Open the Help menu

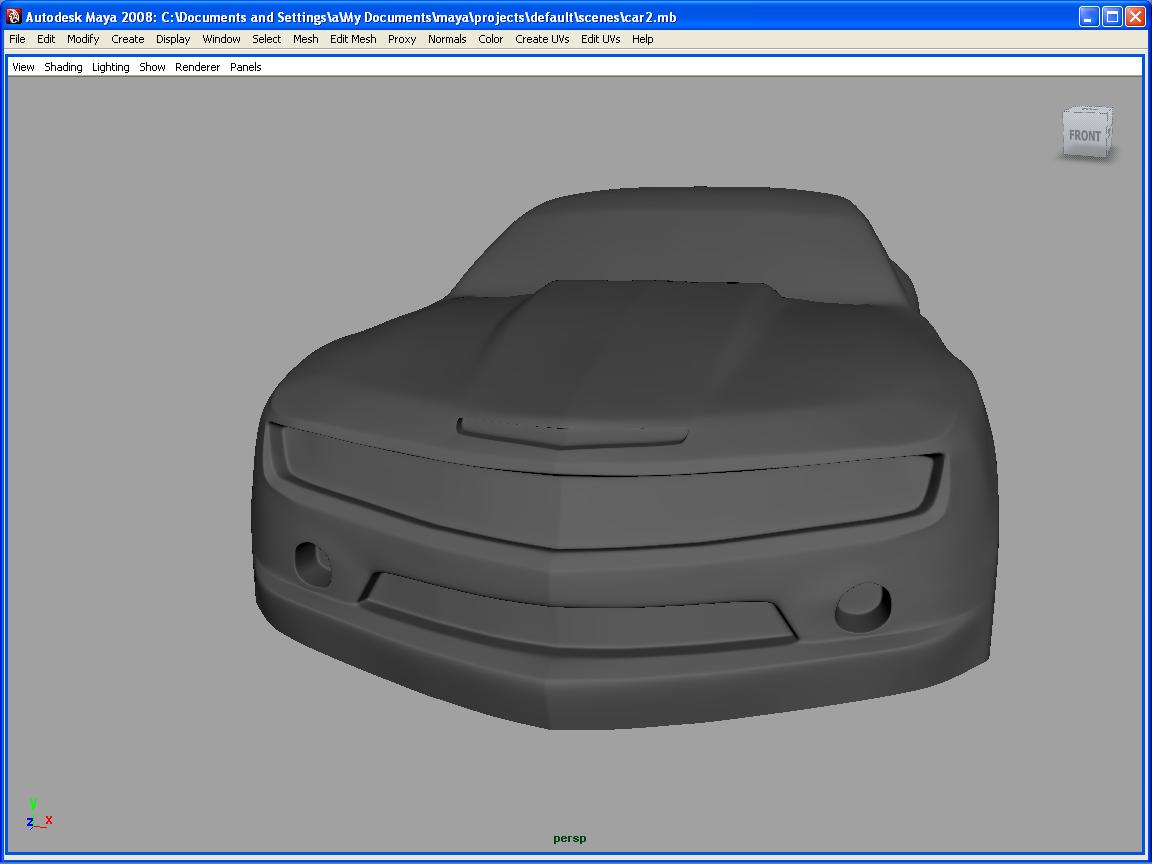[x=642, y=39]
